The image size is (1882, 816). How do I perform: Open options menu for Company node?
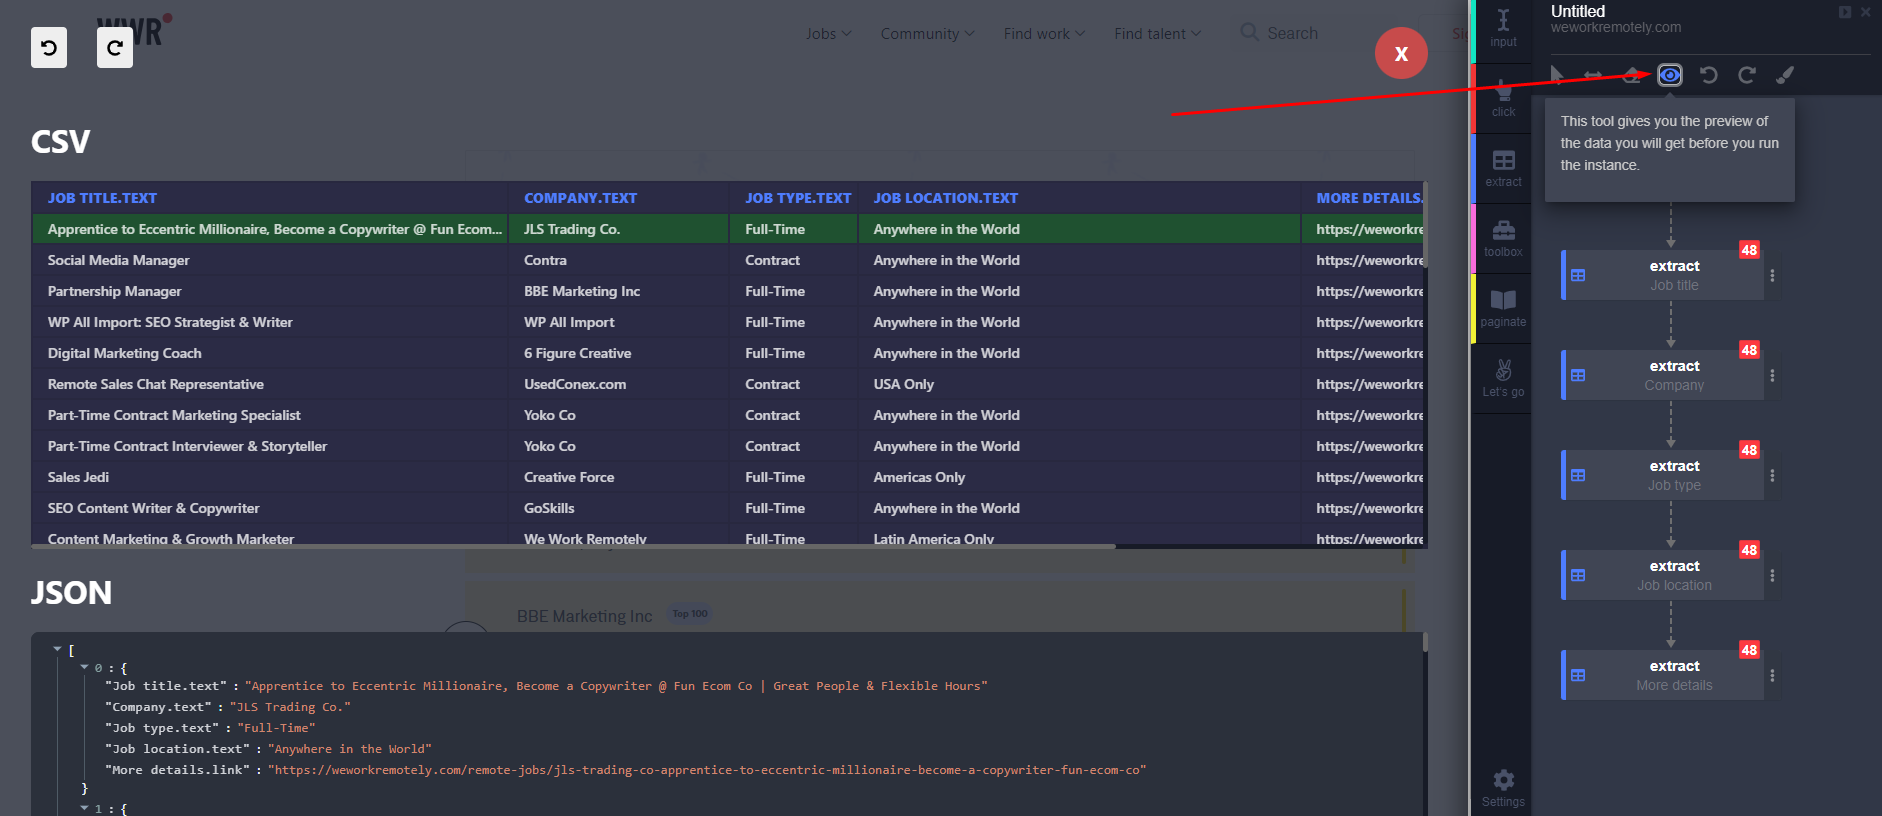pyautogui.click(x=1772, y=375)
